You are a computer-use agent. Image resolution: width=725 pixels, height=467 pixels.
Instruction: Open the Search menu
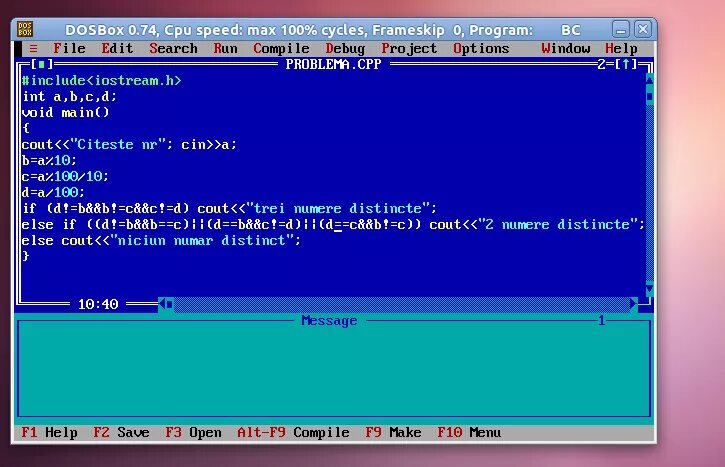(x=173, y=49)
